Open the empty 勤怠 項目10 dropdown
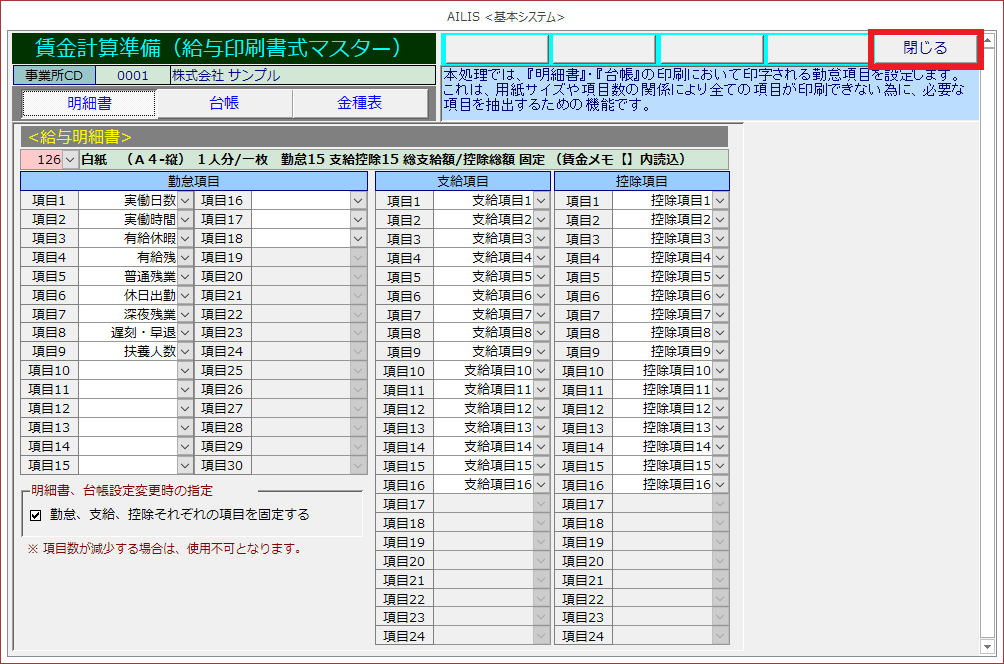Viewport: 1004px width, 664px height. [x=185, y=370]
